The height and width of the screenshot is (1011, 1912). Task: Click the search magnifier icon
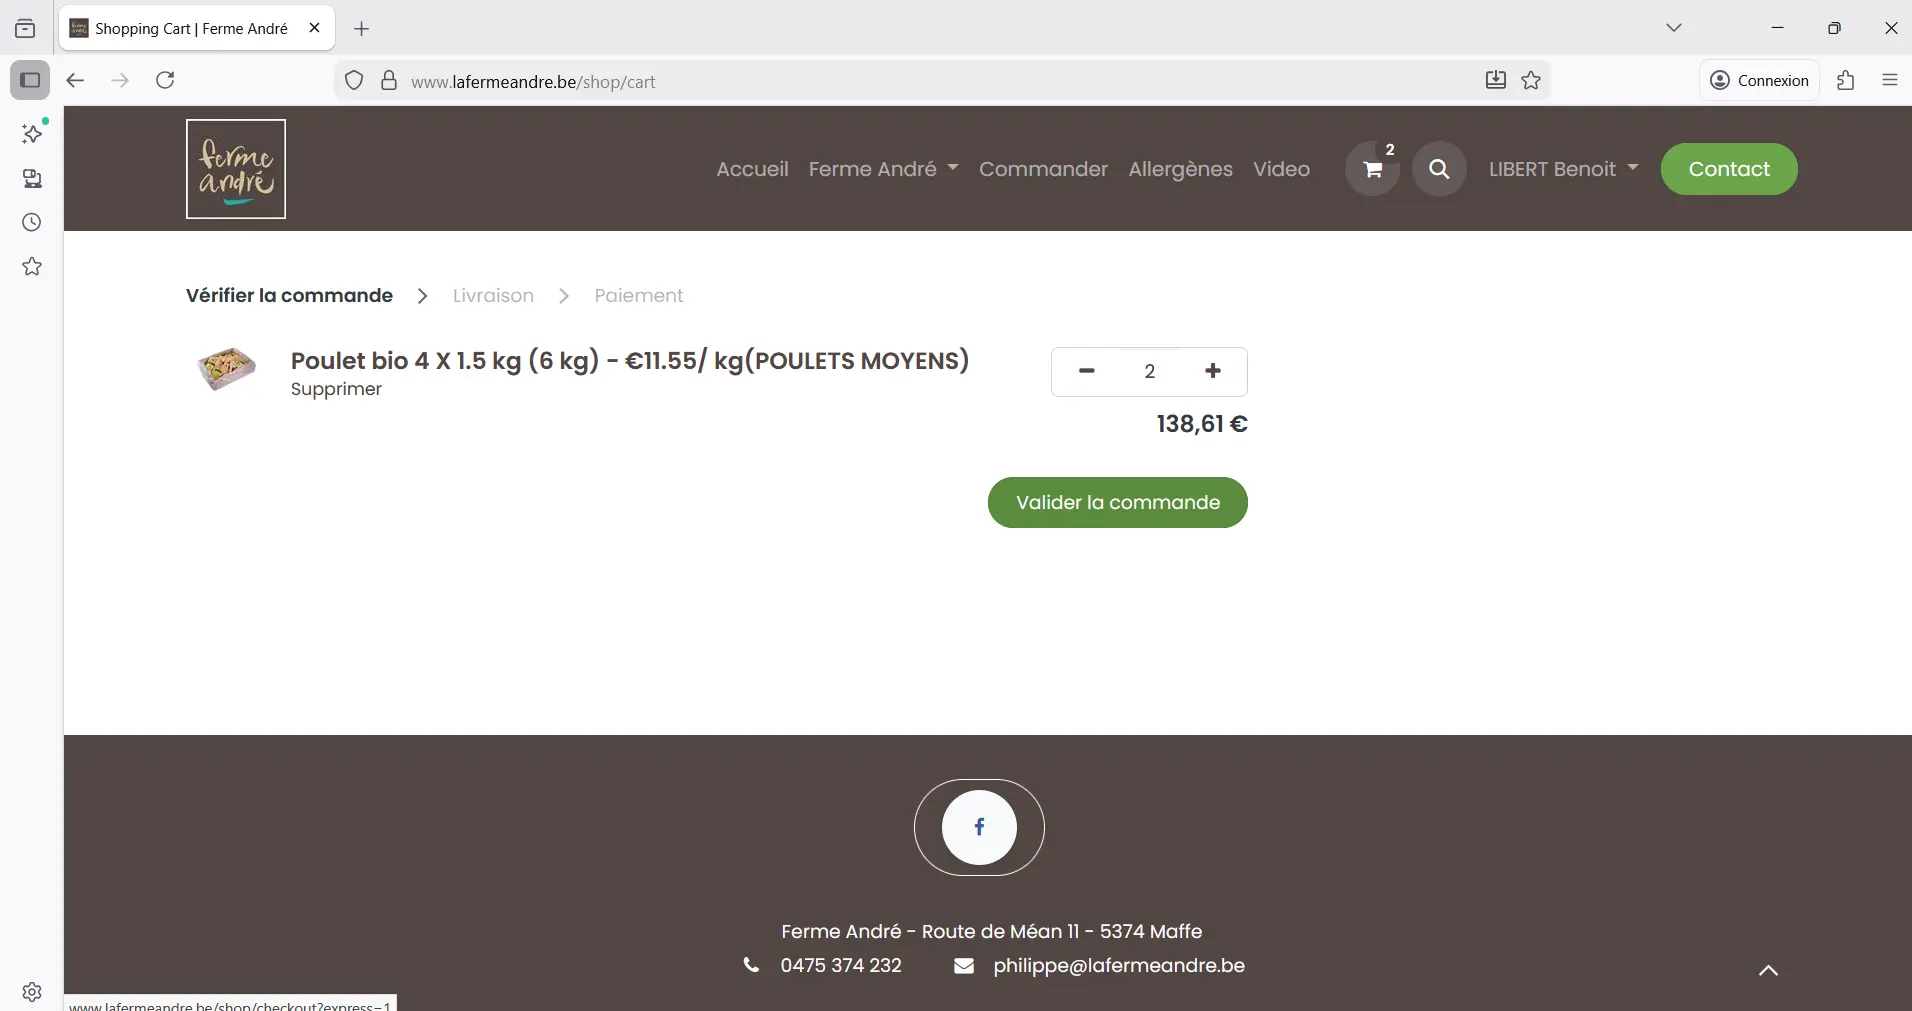click(x=1439, y=169)
